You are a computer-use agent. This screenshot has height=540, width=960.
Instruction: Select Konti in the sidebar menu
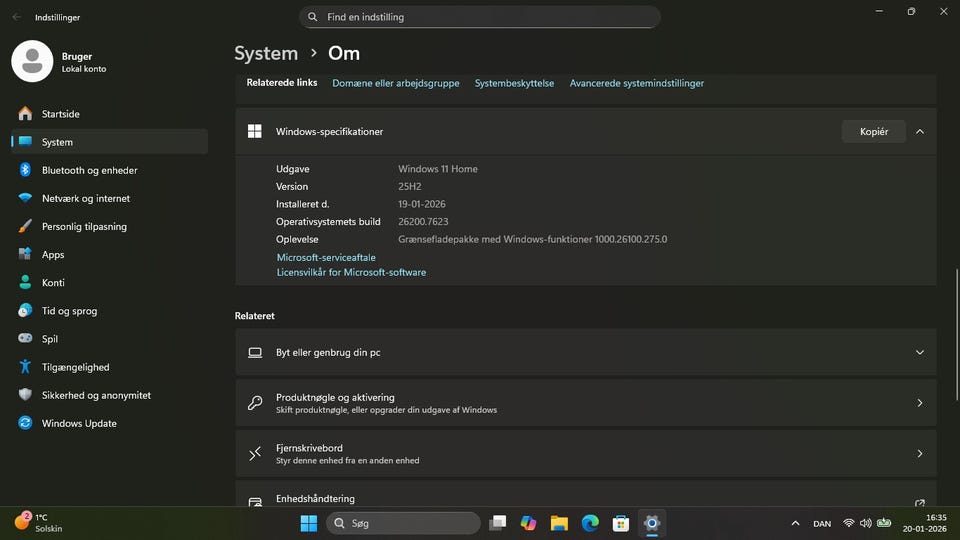pos(53,283)
